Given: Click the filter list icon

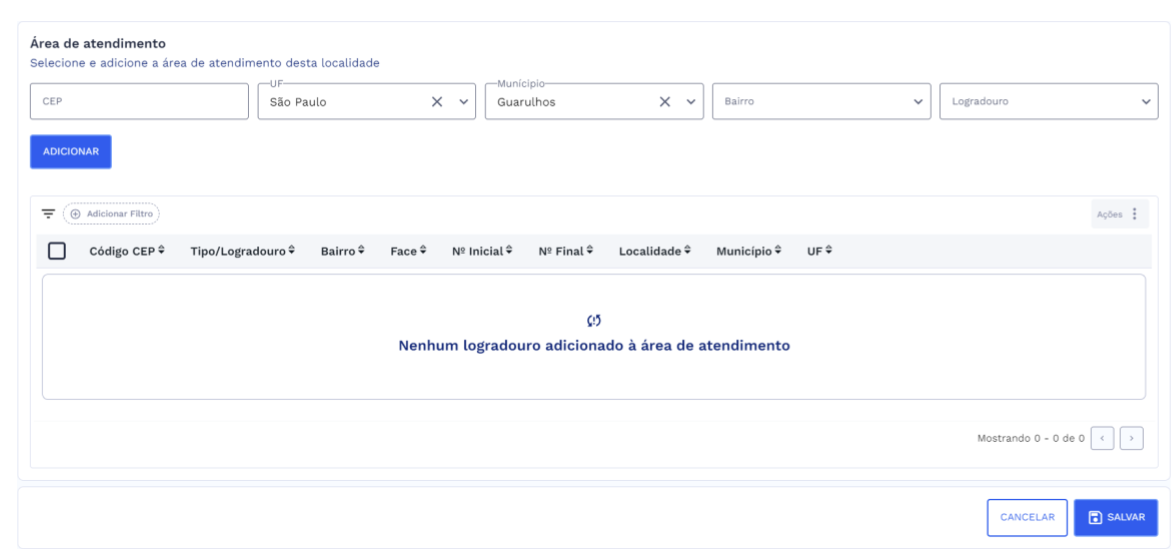Looking at the screenshot, I should [x=48, y=213].
